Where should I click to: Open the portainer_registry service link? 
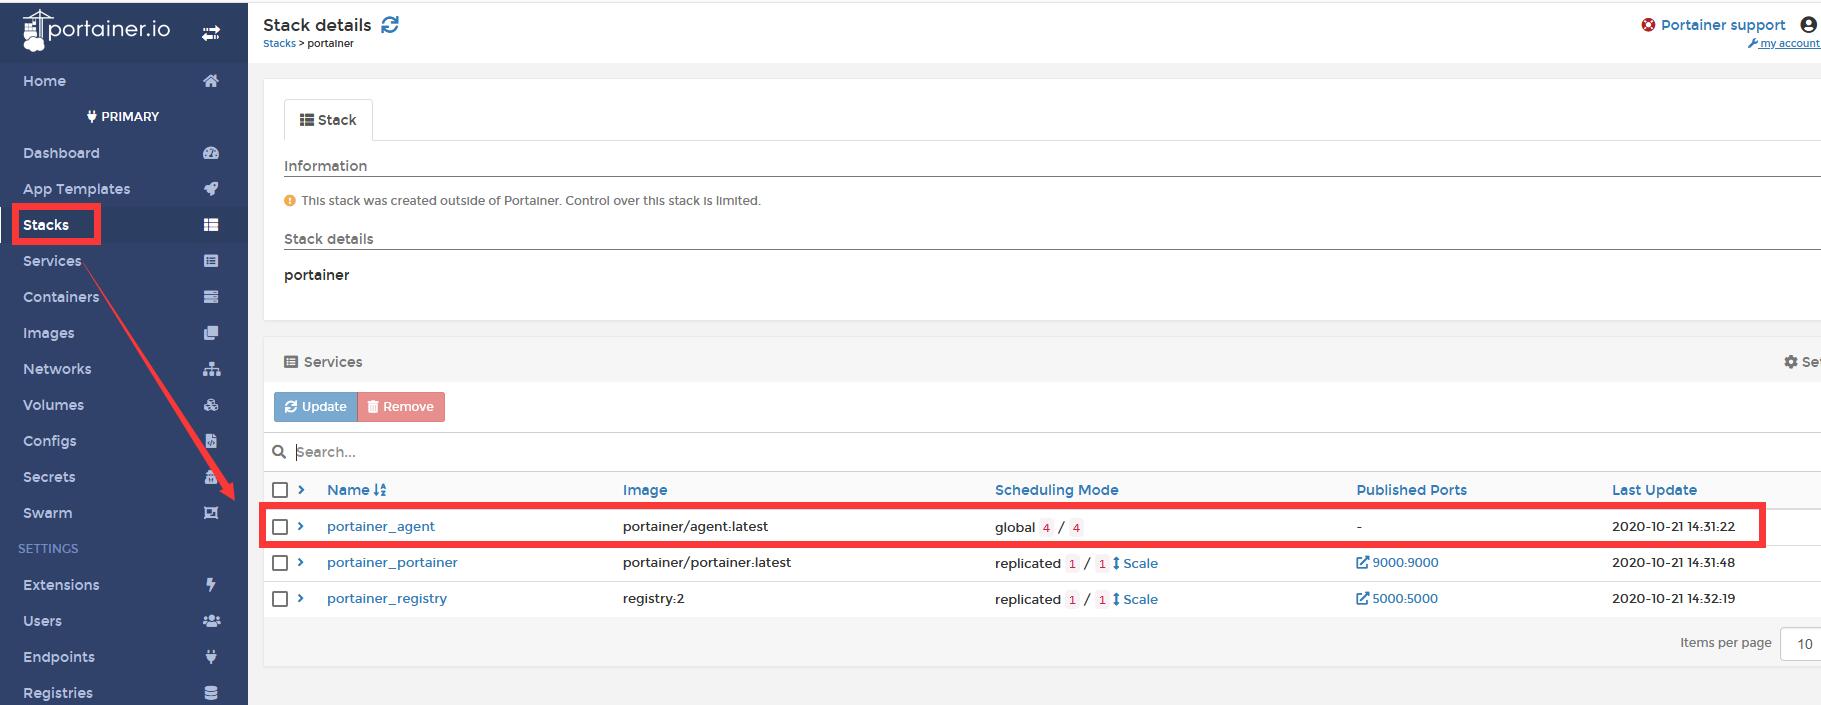pos(387,598)
